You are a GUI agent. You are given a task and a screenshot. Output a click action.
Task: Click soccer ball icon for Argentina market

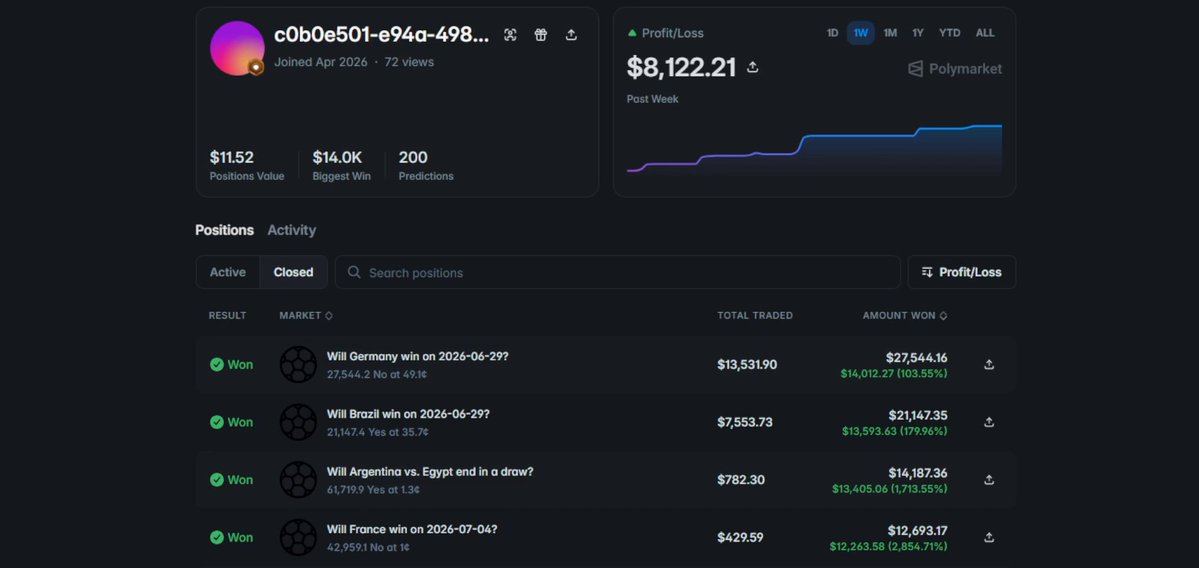pos(298,480)
